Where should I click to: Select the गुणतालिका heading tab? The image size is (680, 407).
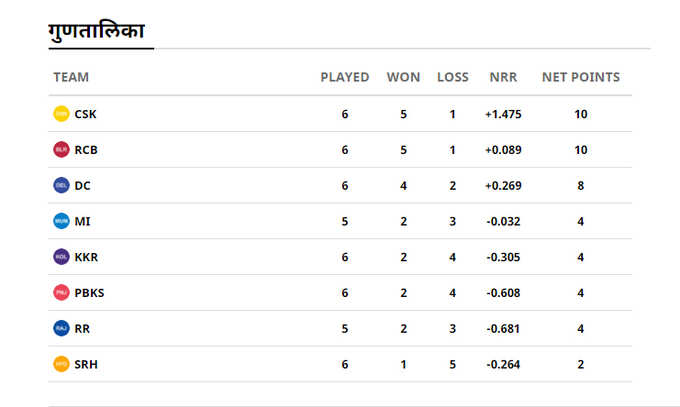pyautogui.click(x=96, y=32)
